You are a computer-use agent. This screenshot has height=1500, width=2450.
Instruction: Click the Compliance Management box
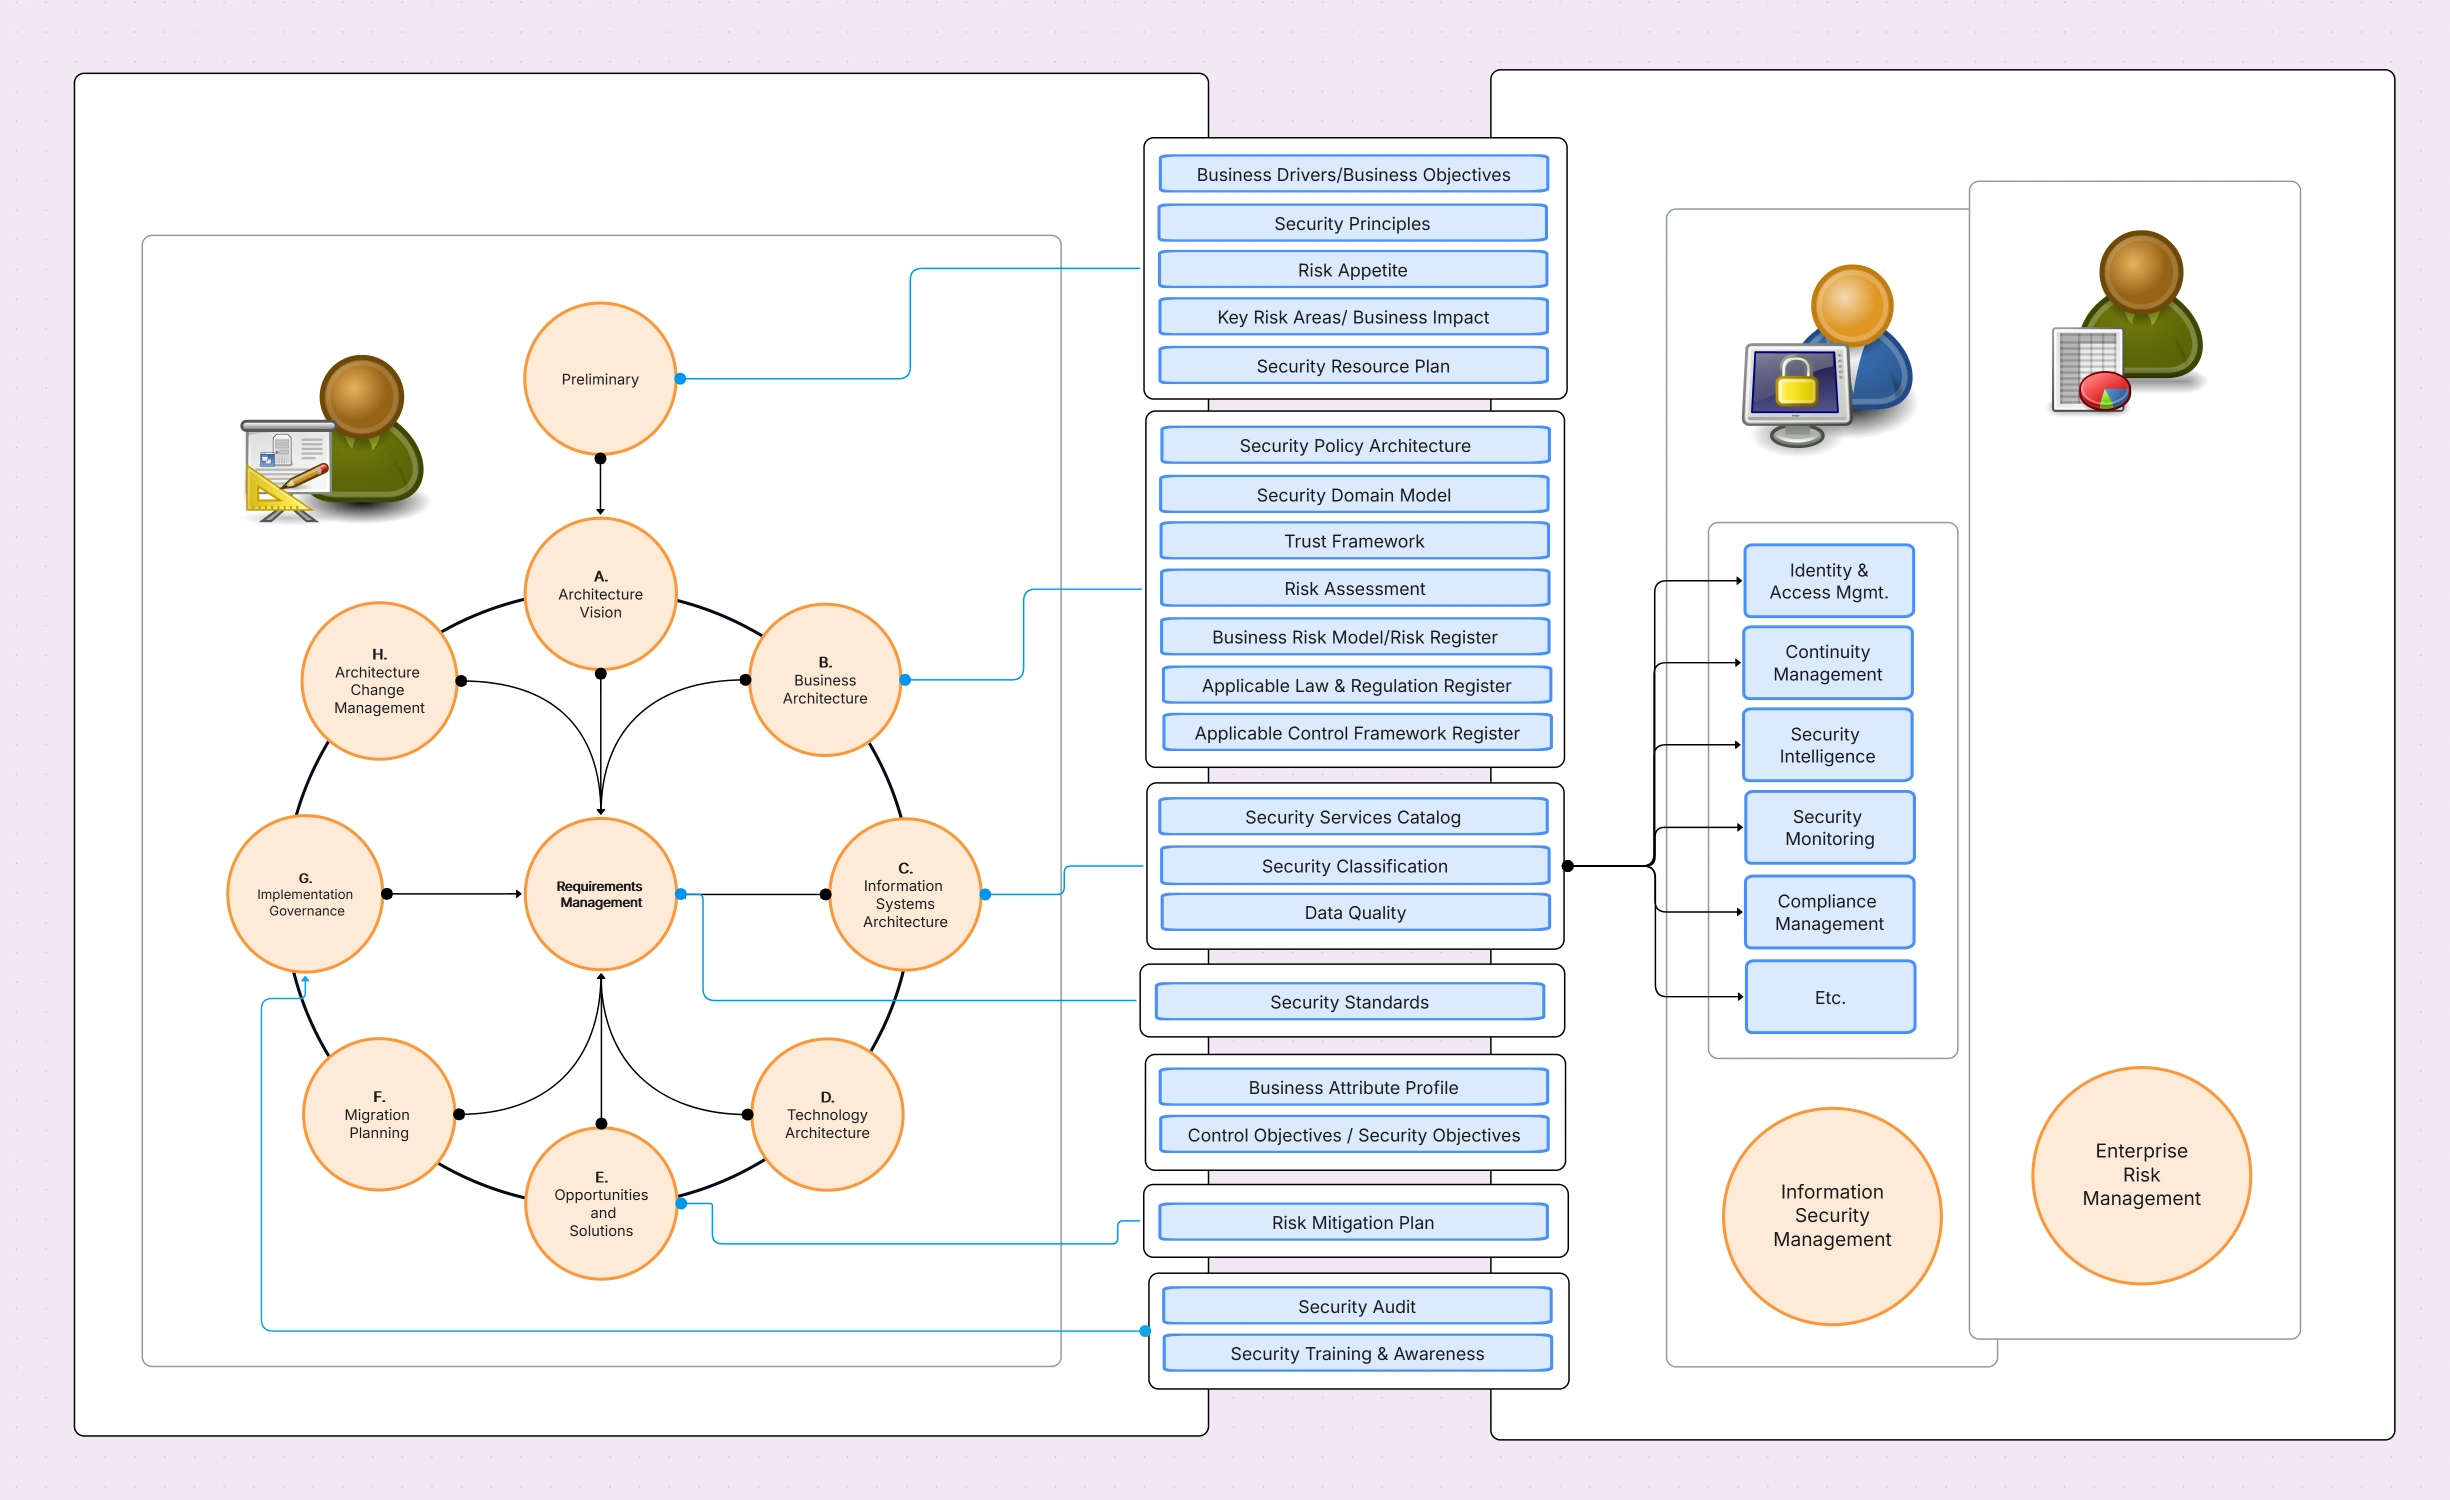pyautogui.click(x=1828, y=912)
